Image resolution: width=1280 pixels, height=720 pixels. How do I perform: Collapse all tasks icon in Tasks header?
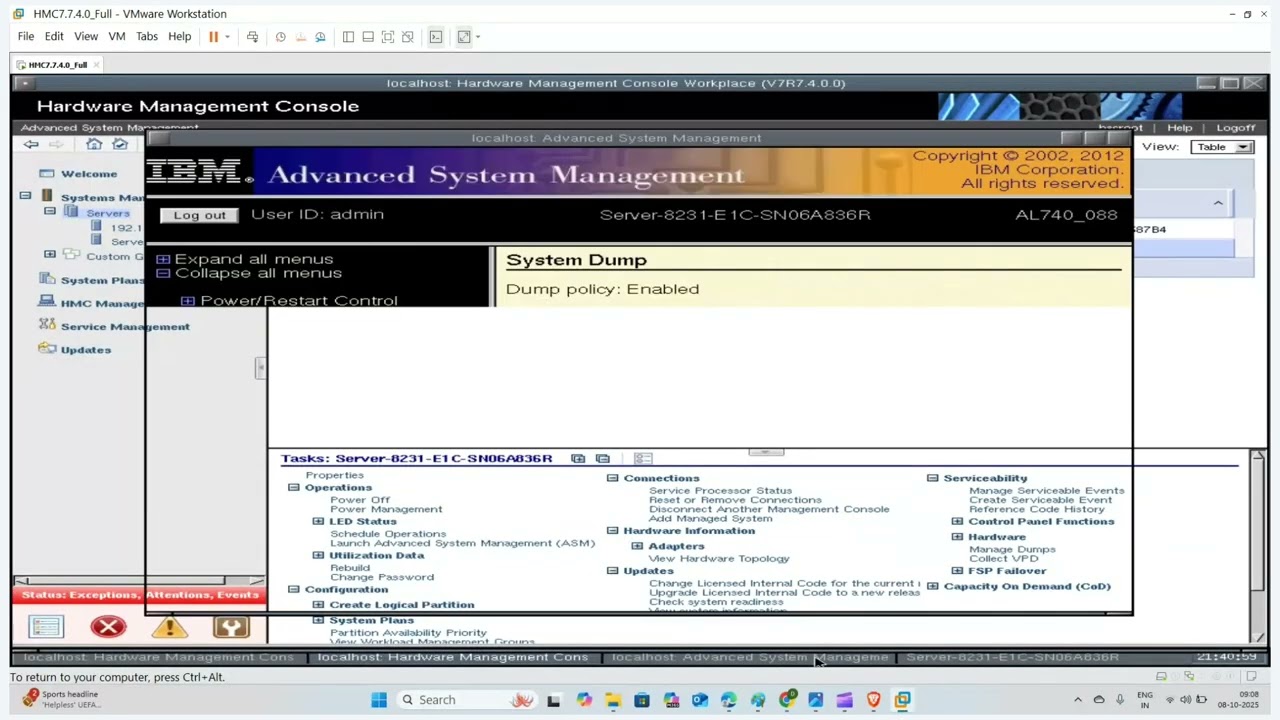tap(602, 458)
